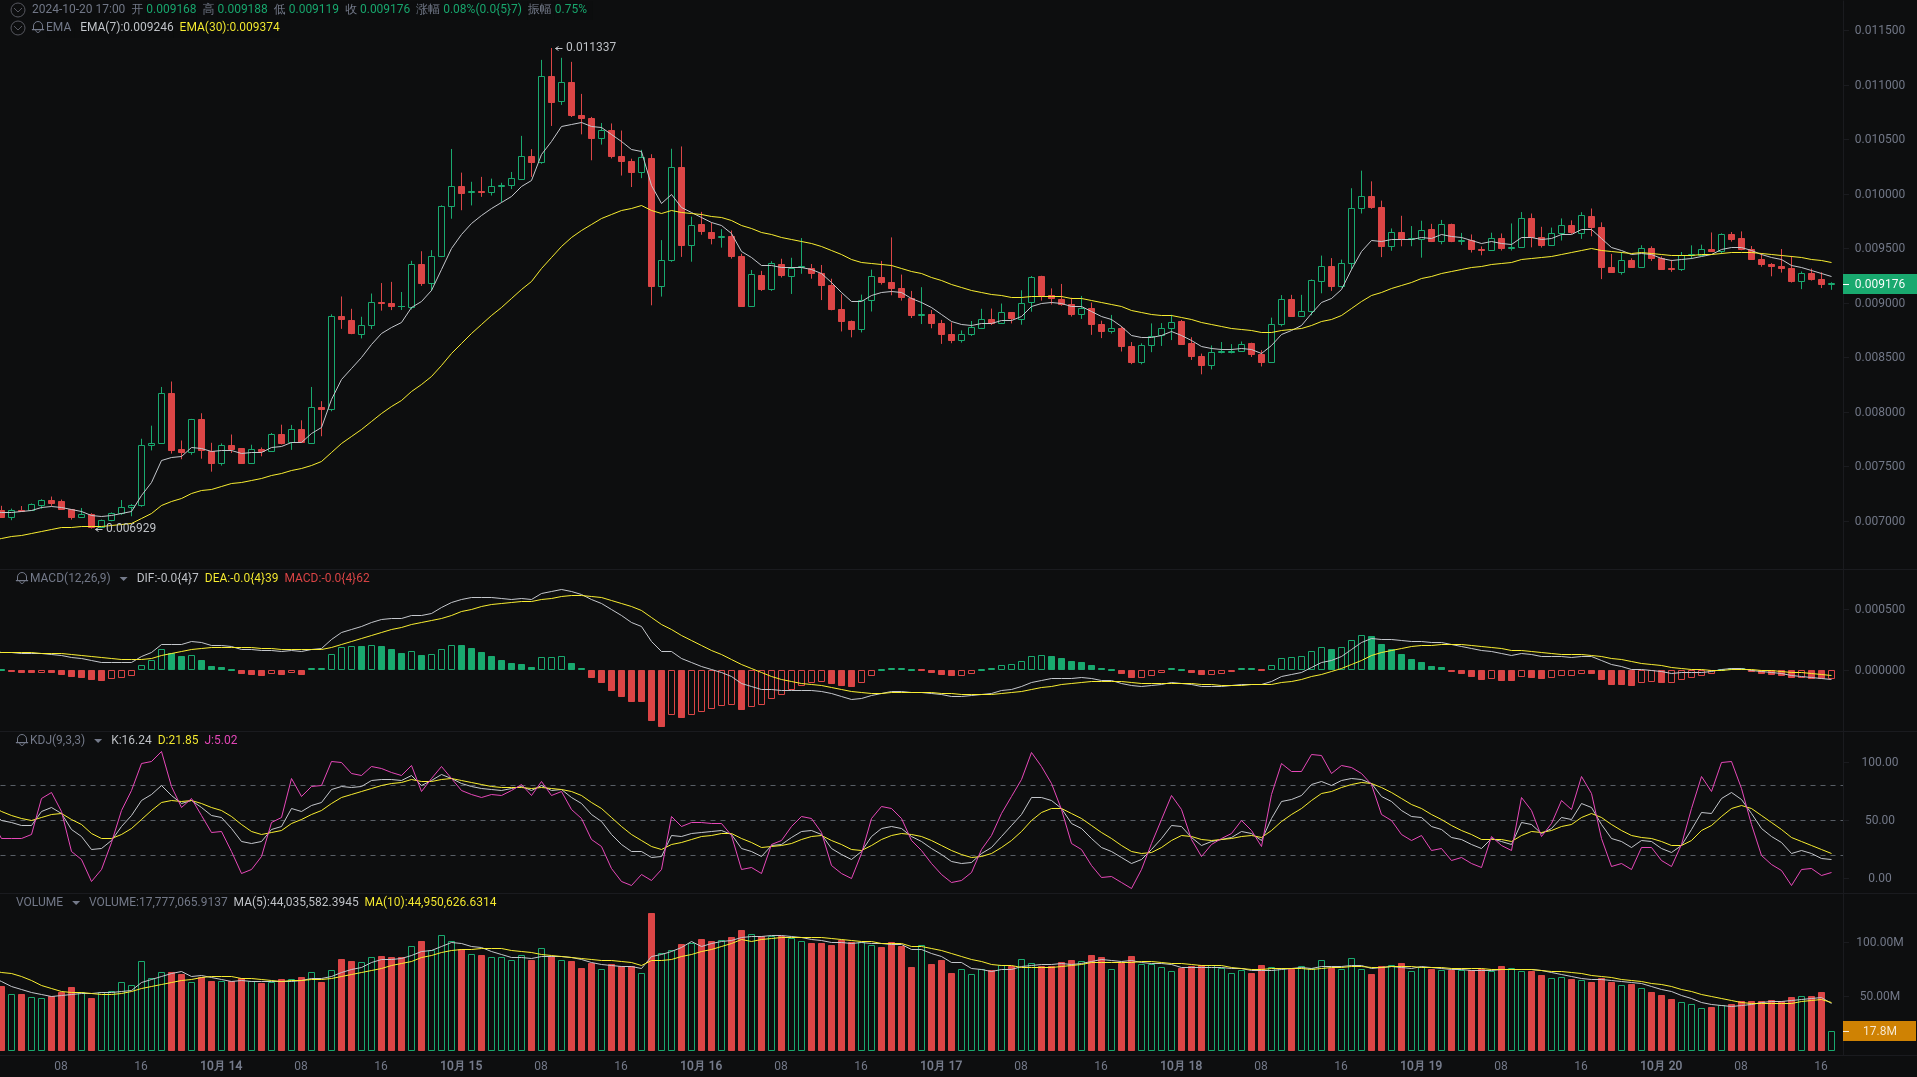The width and height of the screenshot is (1917, 1077).
Task: Open the MACD(12,26,9) settings dropdown
Action: click(x=122, y=578)
